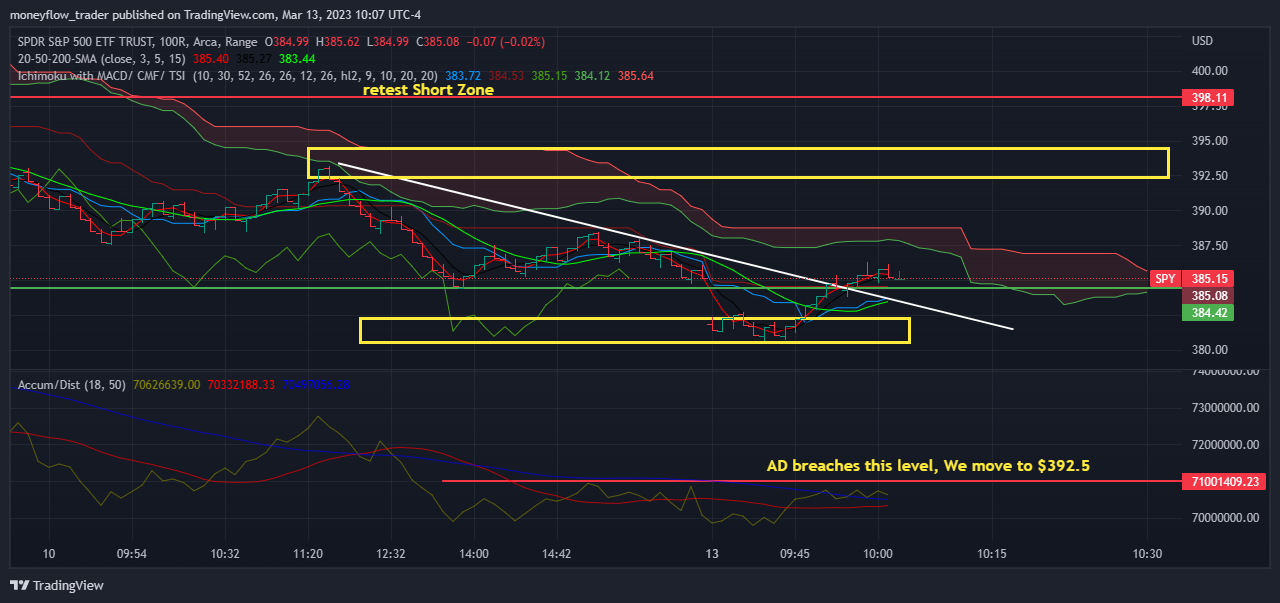Viewport: 1280px width, 603px height.
Task: Click the 14:42 time axis label
Action: (x=556, y=554)
